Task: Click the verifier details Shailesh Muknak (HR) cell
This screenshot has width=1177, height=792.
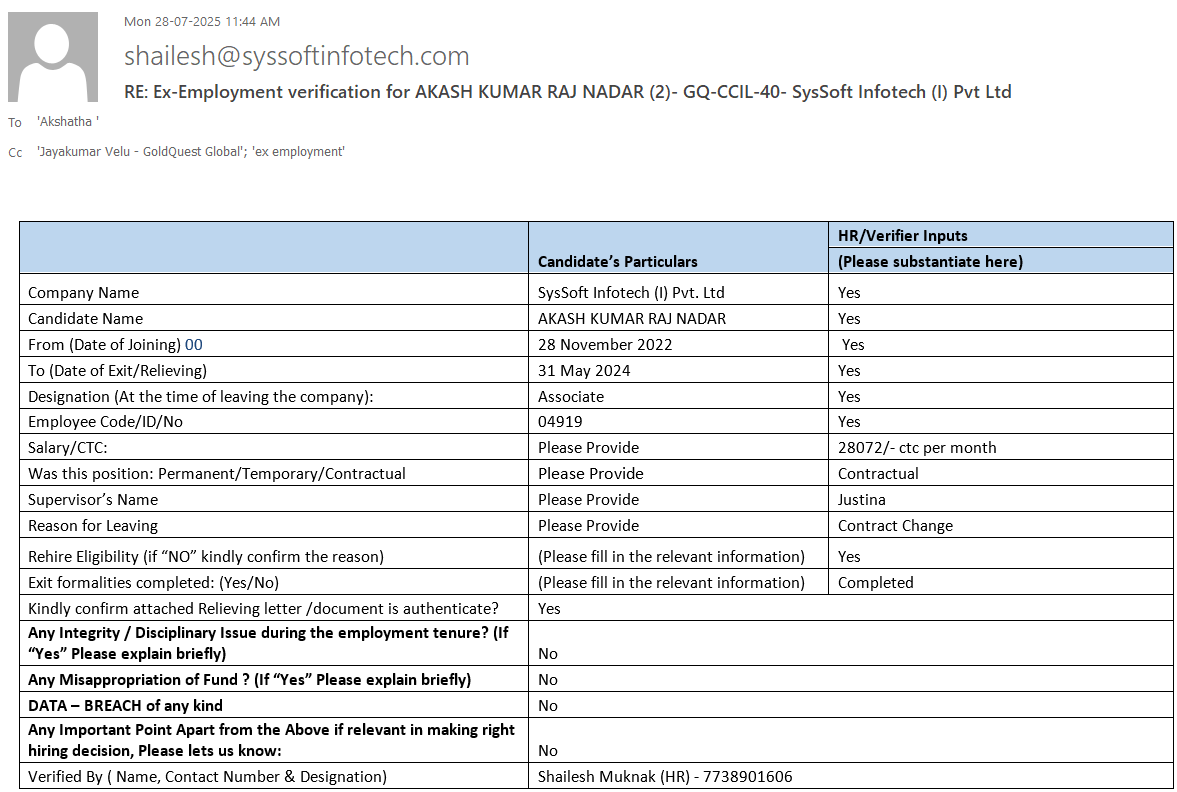Action: point(665,777)
